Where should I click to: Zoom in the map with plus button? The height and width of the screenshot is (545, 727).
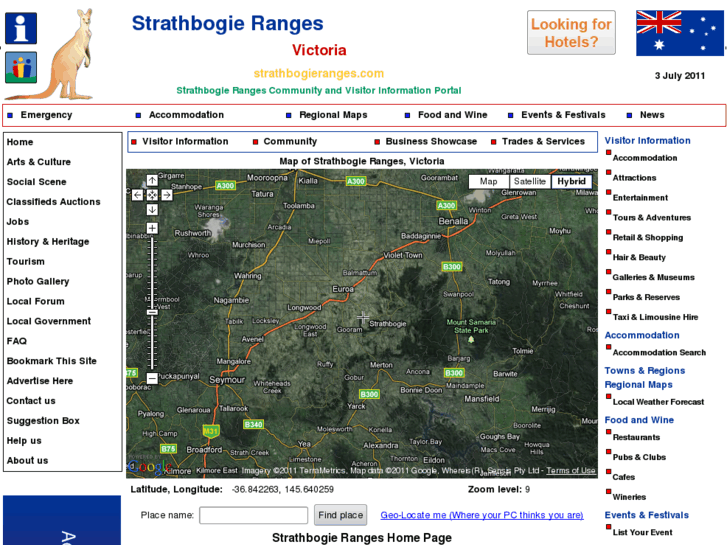coord(152,228)
